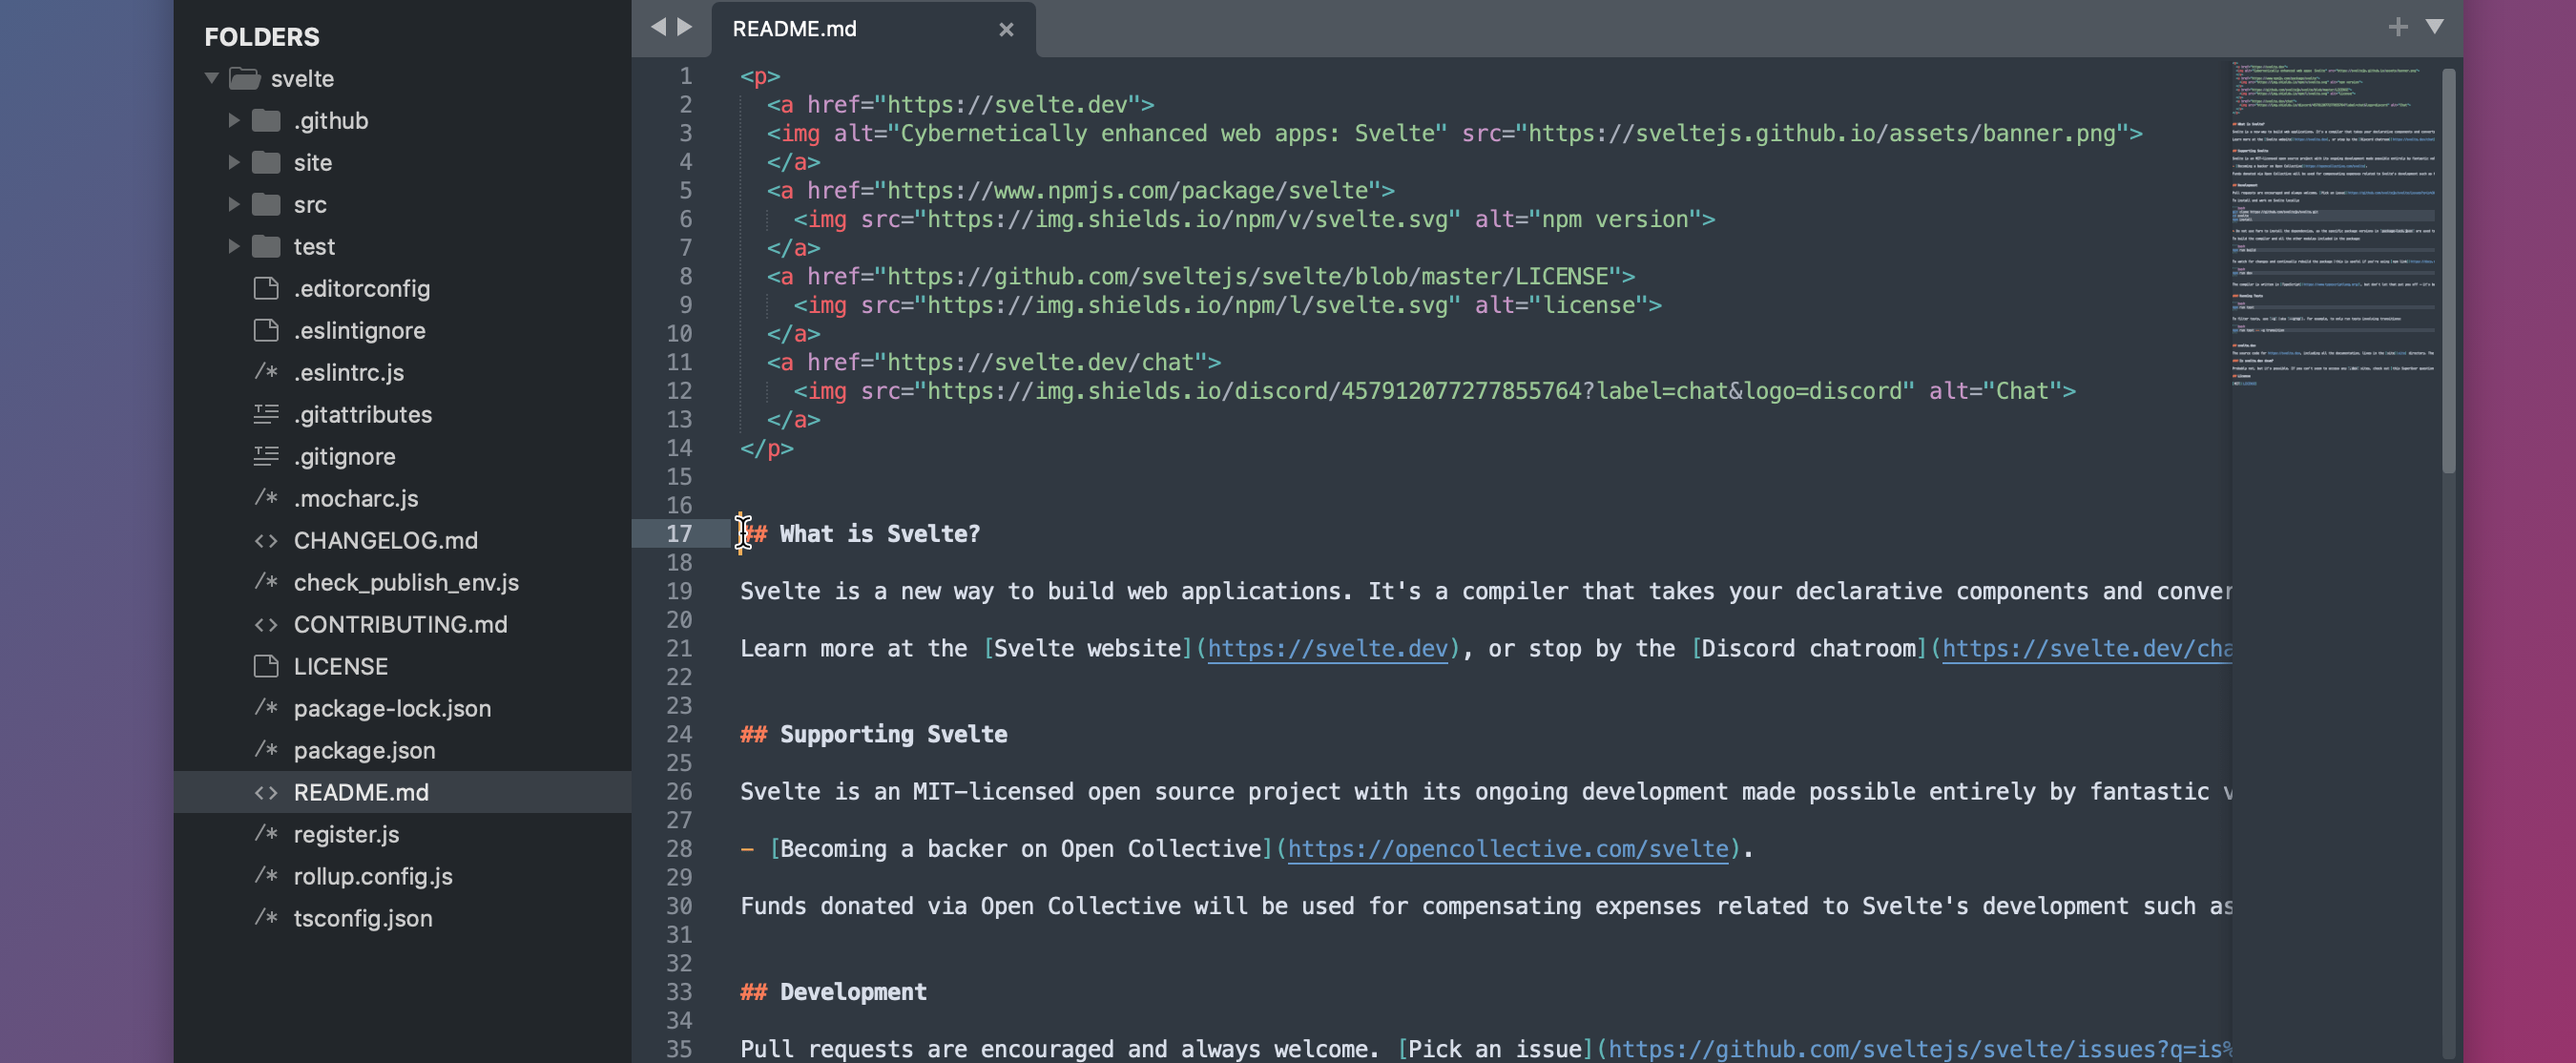Click the vertical scrollbar handle
The height and width of the screenshot is (1063, 2576).
pyautogui.click(x=2448, y=270)
